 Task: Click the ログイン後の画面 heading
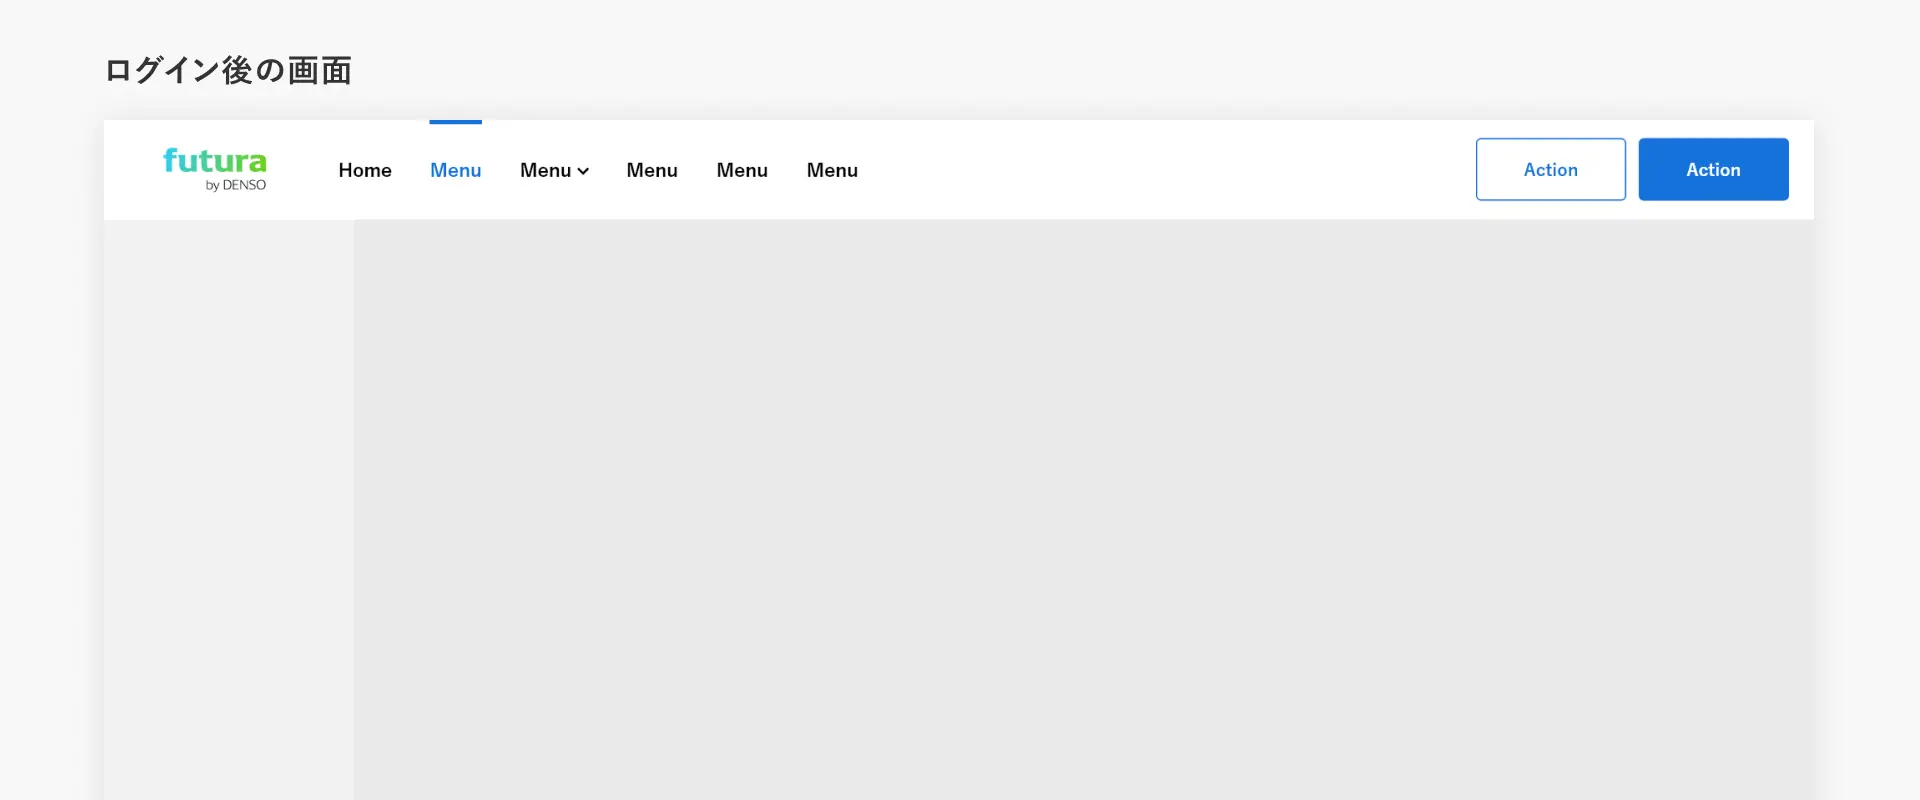click(x=228, y=70)
